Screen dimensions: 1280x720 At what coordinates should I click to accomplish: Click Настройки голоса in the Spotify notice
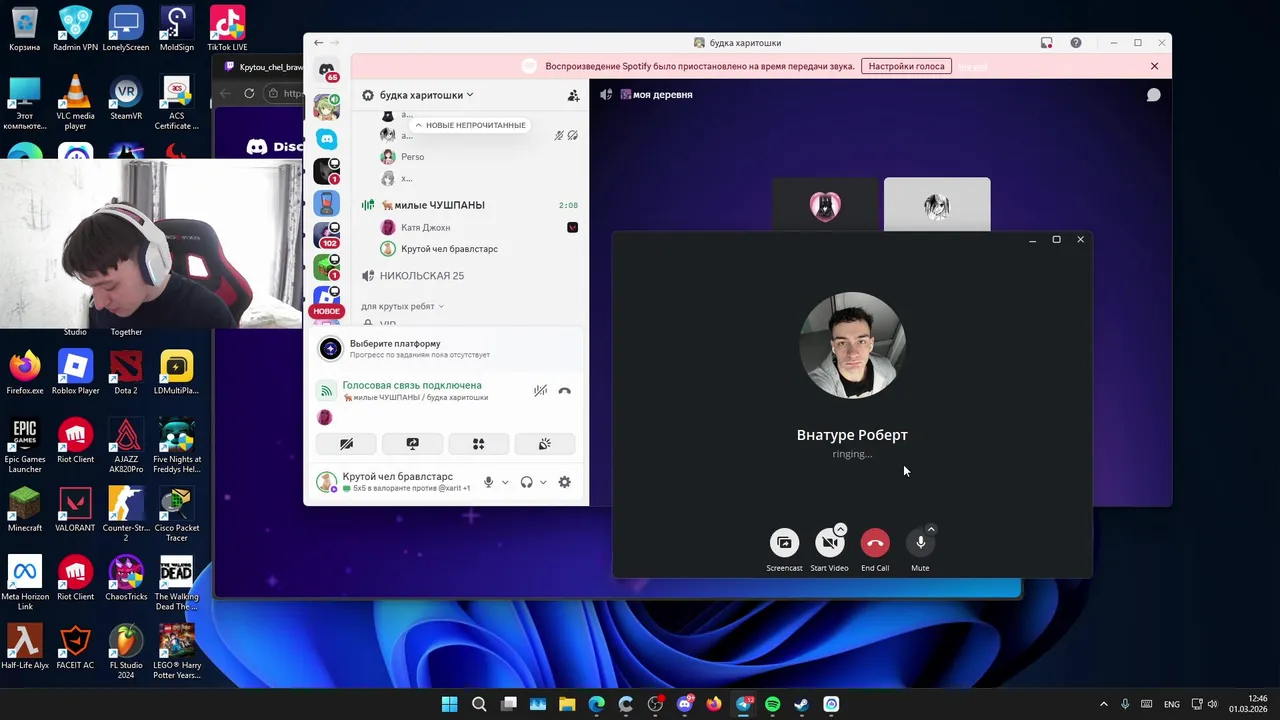point(906,66)
